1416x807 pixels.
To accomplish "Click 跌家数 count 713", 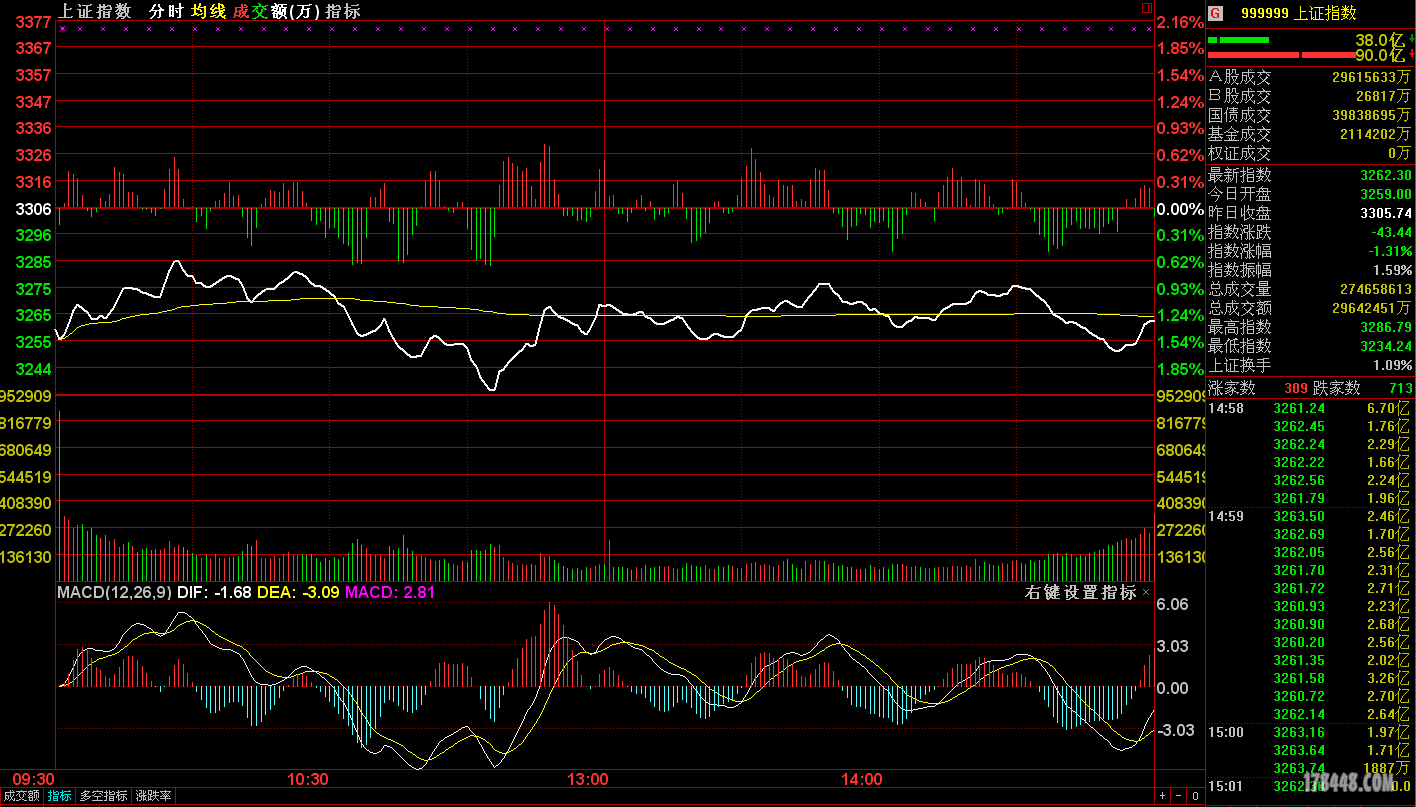I will pos(1401,388).
